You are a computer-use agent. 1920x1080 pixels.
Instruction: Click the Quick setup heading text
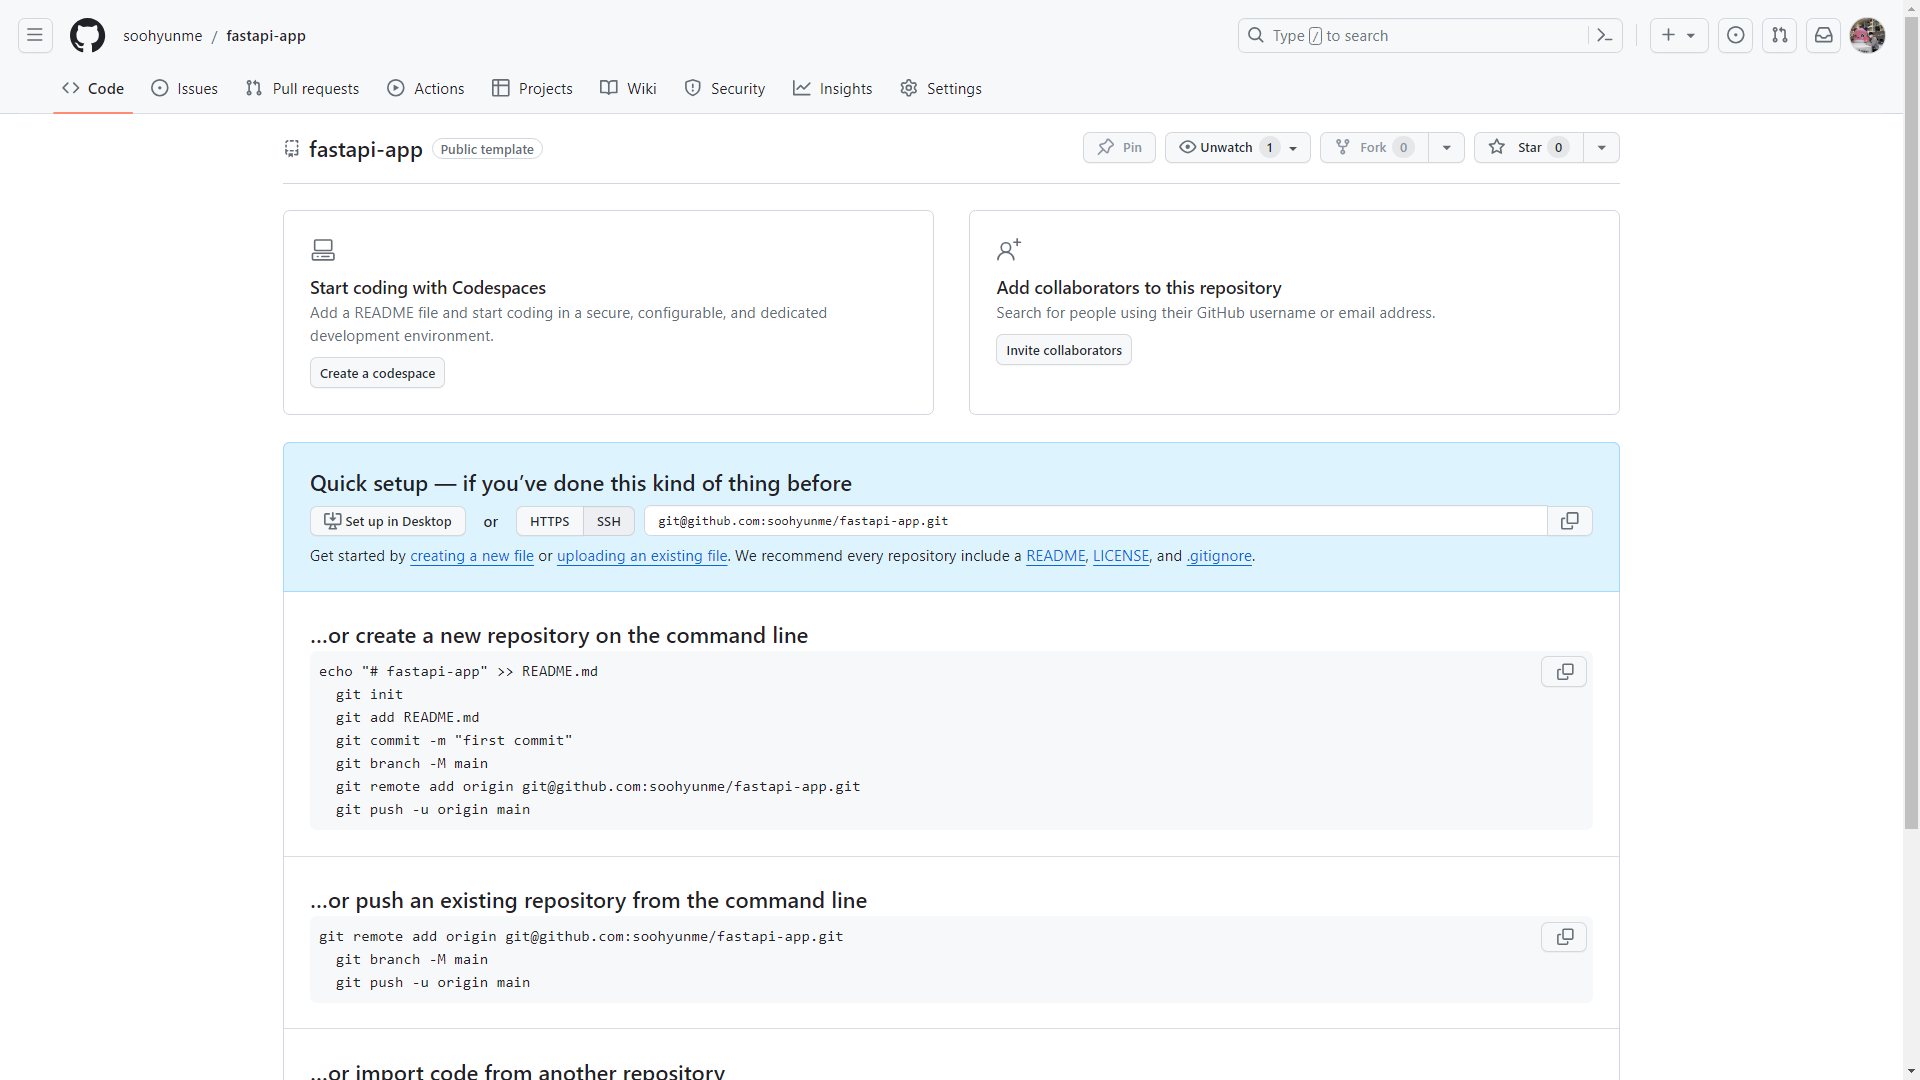coord(581,484)
